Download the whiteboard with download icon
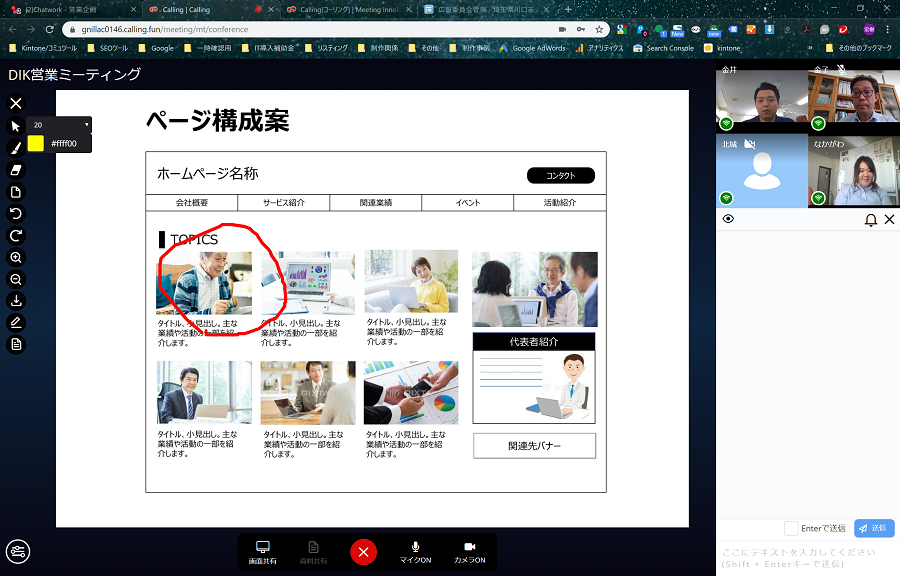The width and height of the screenshot is (900, 576). point(15,301)
